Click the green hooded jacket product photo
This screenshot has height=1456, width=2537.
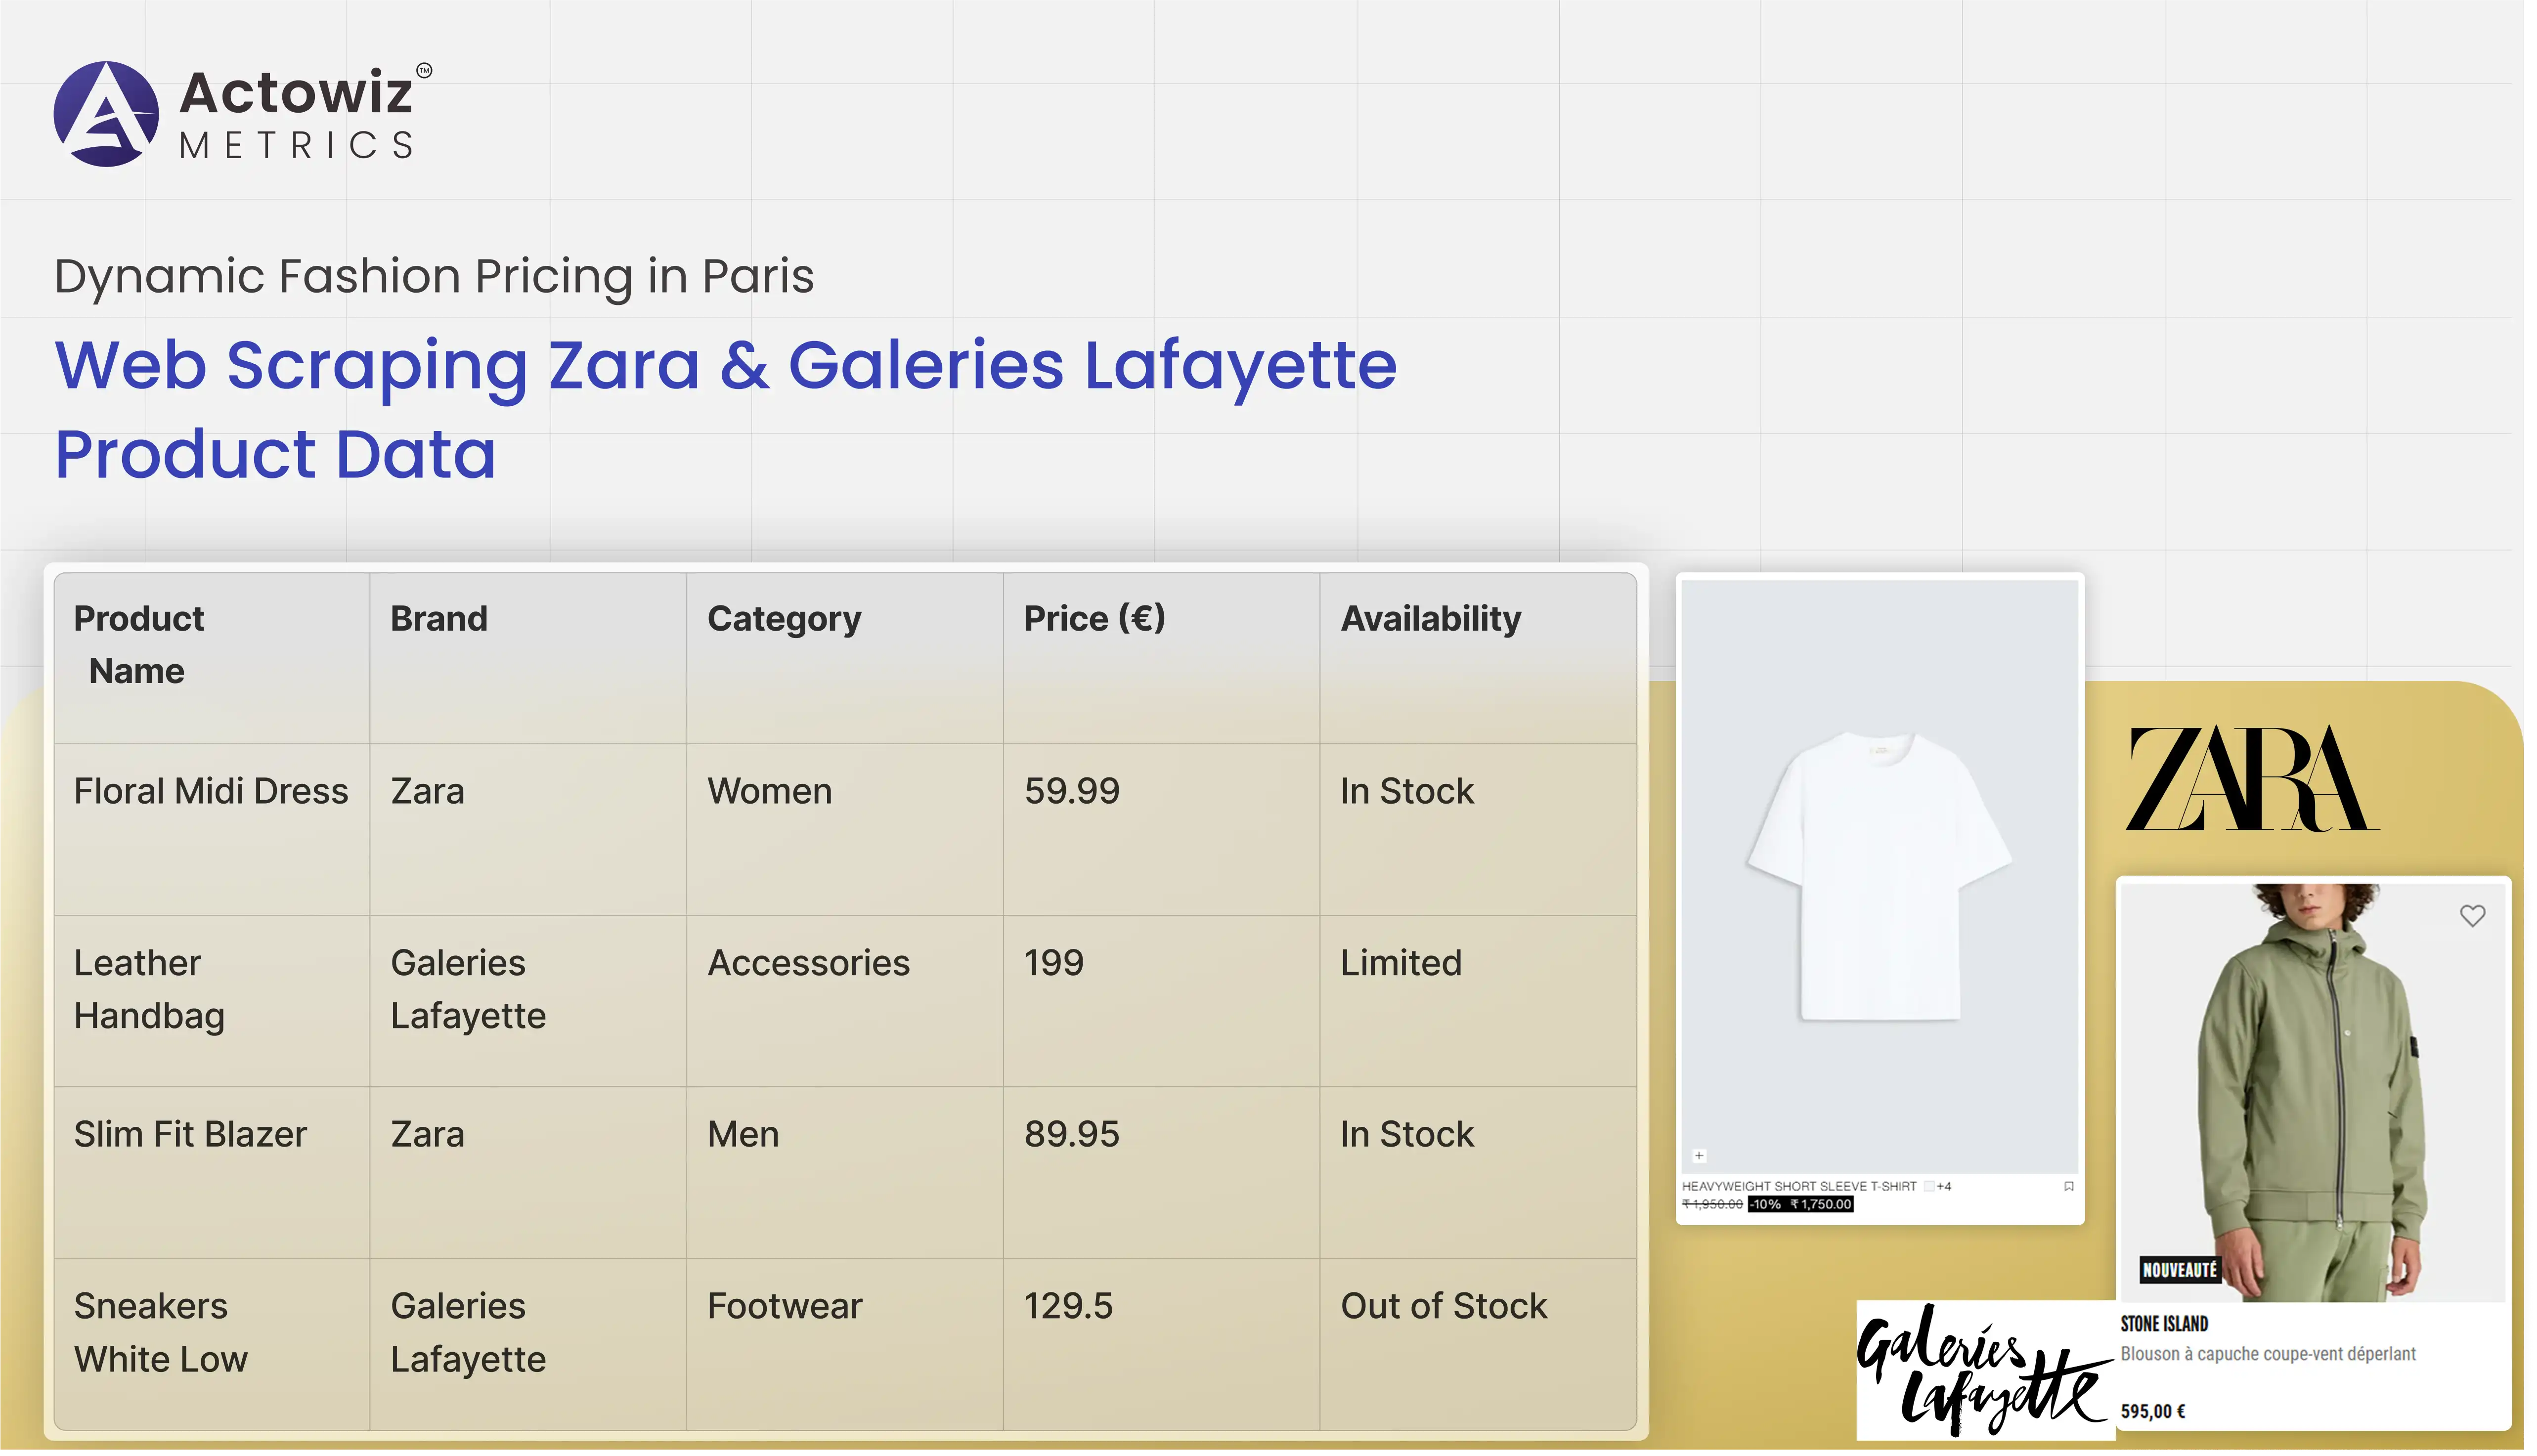(2311, 1080)
